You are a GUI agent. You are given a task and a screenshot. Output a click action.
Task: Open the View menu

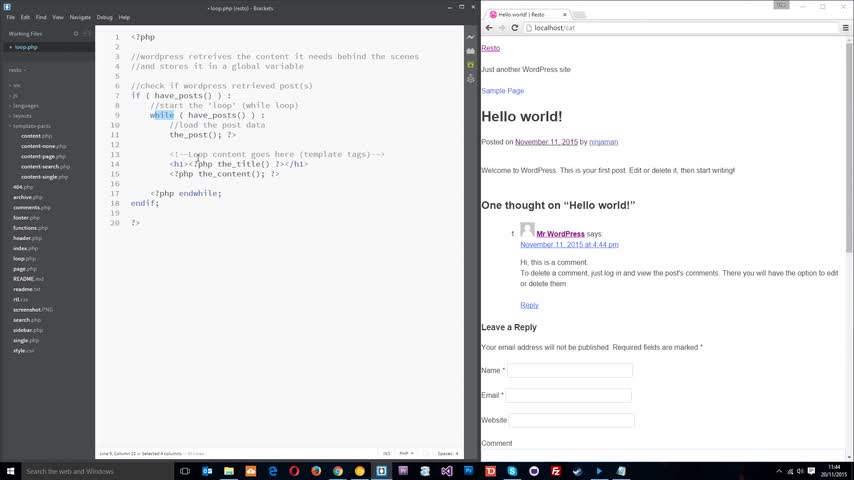(x=58, y=17)
